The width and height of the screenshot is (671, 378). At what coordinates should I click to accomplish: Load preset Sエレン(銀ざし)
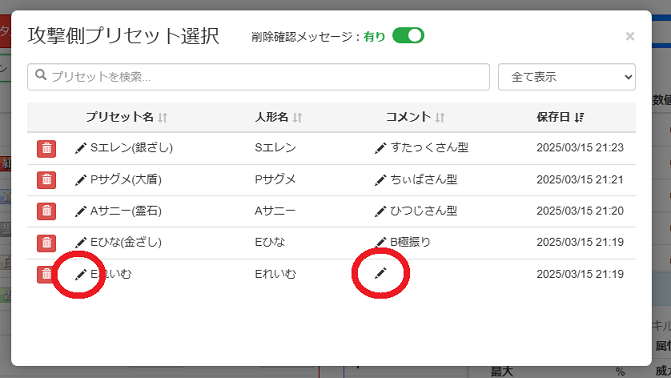[131, 148]
